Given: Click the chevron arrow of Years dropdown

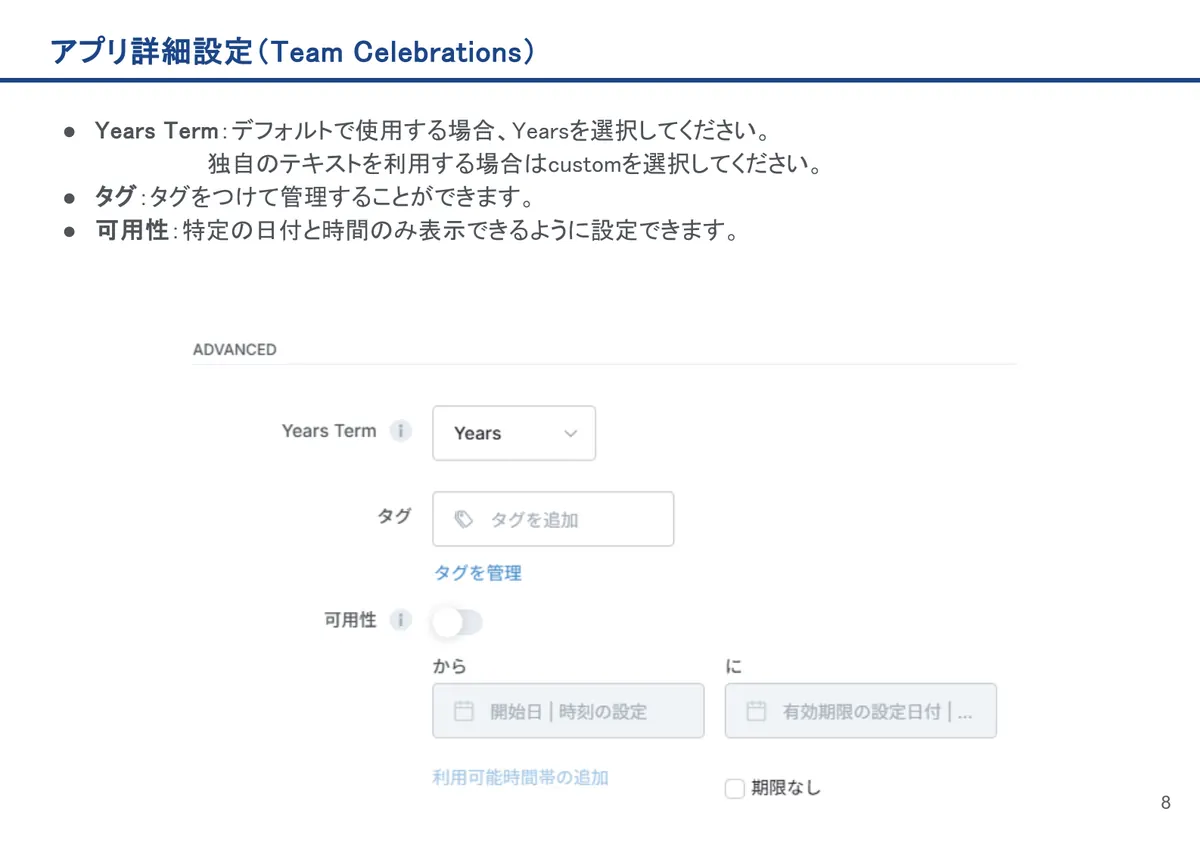Looking at the screenshot, I should [x=571, y=434].
